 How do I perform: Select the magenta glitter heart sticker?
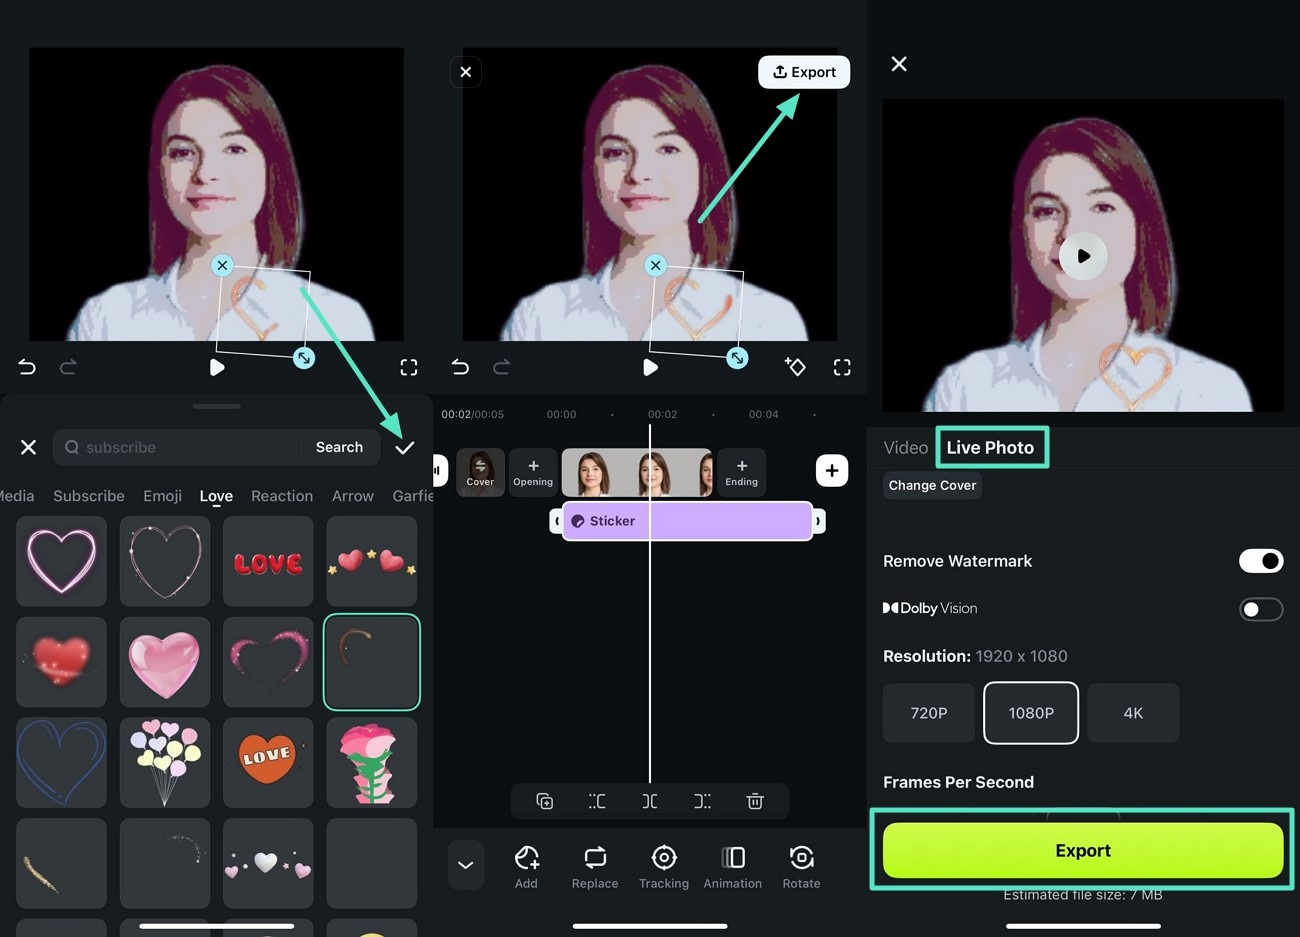(268, 662)
